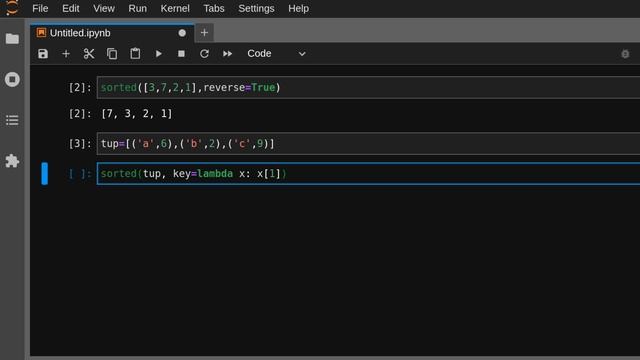Open the Kernel menu
The height and width of the screenshot is (360, 640).
(x=175, y=8)
